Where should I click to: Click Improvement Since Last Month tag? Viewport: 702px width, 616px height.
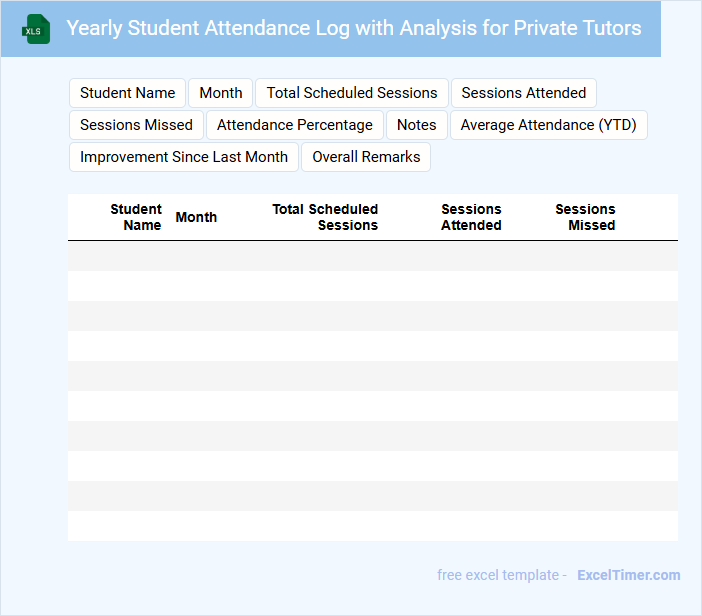pyautogui.click(x=184, y=157)
